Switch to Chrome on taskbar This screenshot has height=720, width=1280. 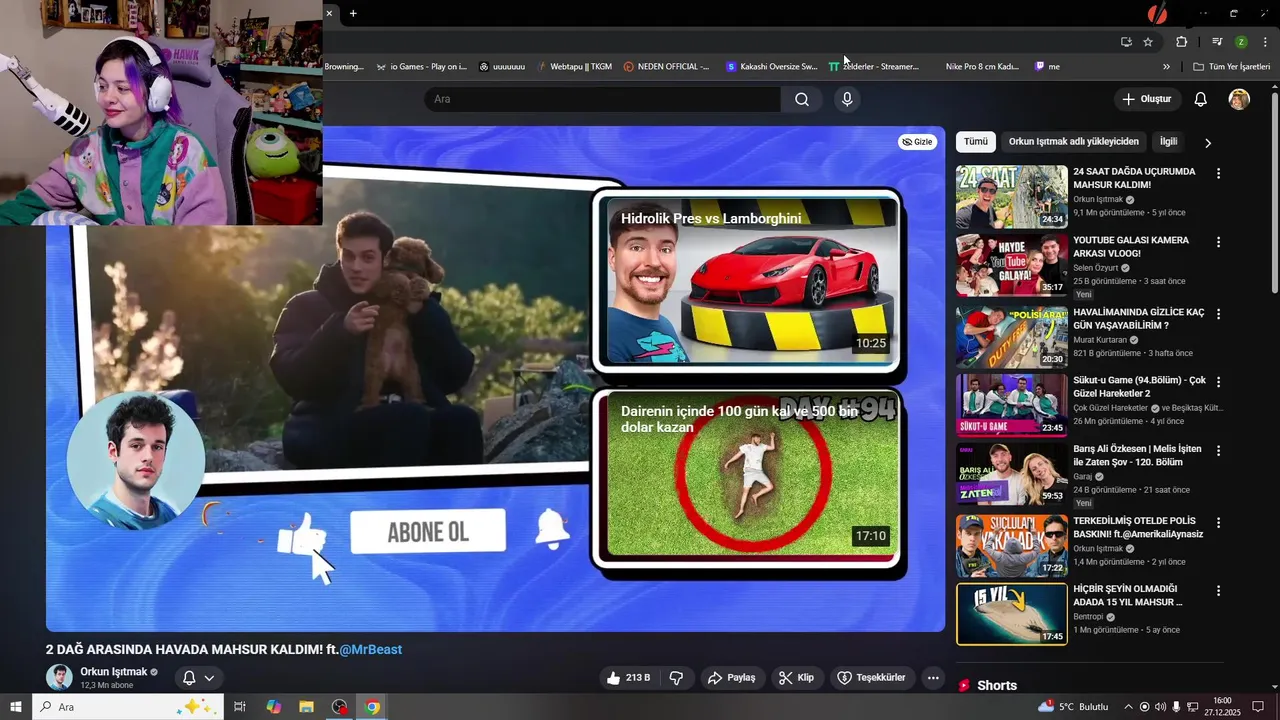point(372,707)
